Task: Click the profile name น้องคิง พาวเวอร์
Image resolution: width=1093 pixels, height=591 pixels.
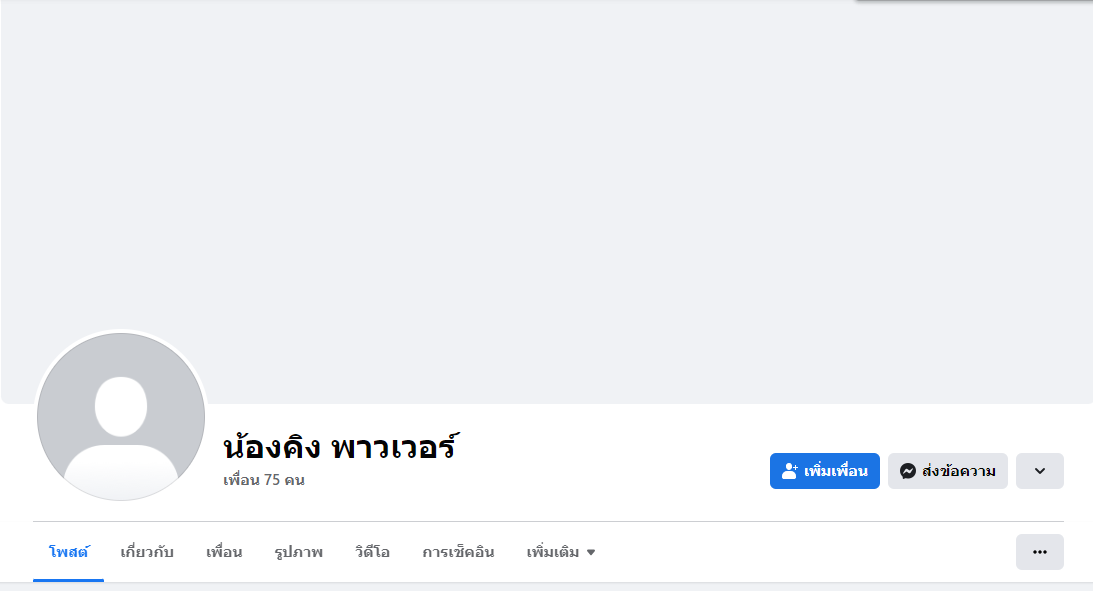Action: [x=340, y=446]
